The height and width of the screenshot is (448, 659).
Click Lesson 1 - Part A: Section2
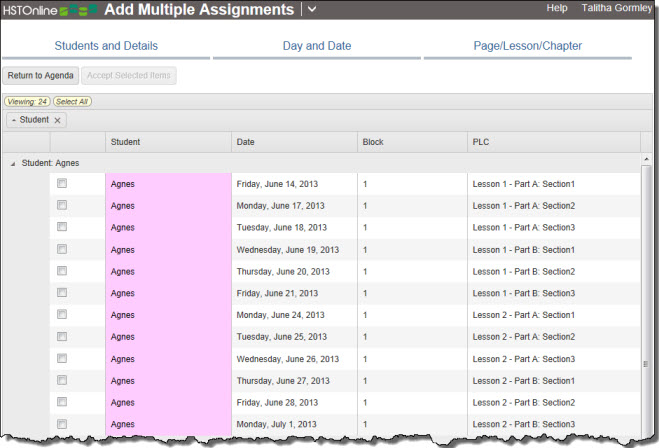tap(524, 206)
